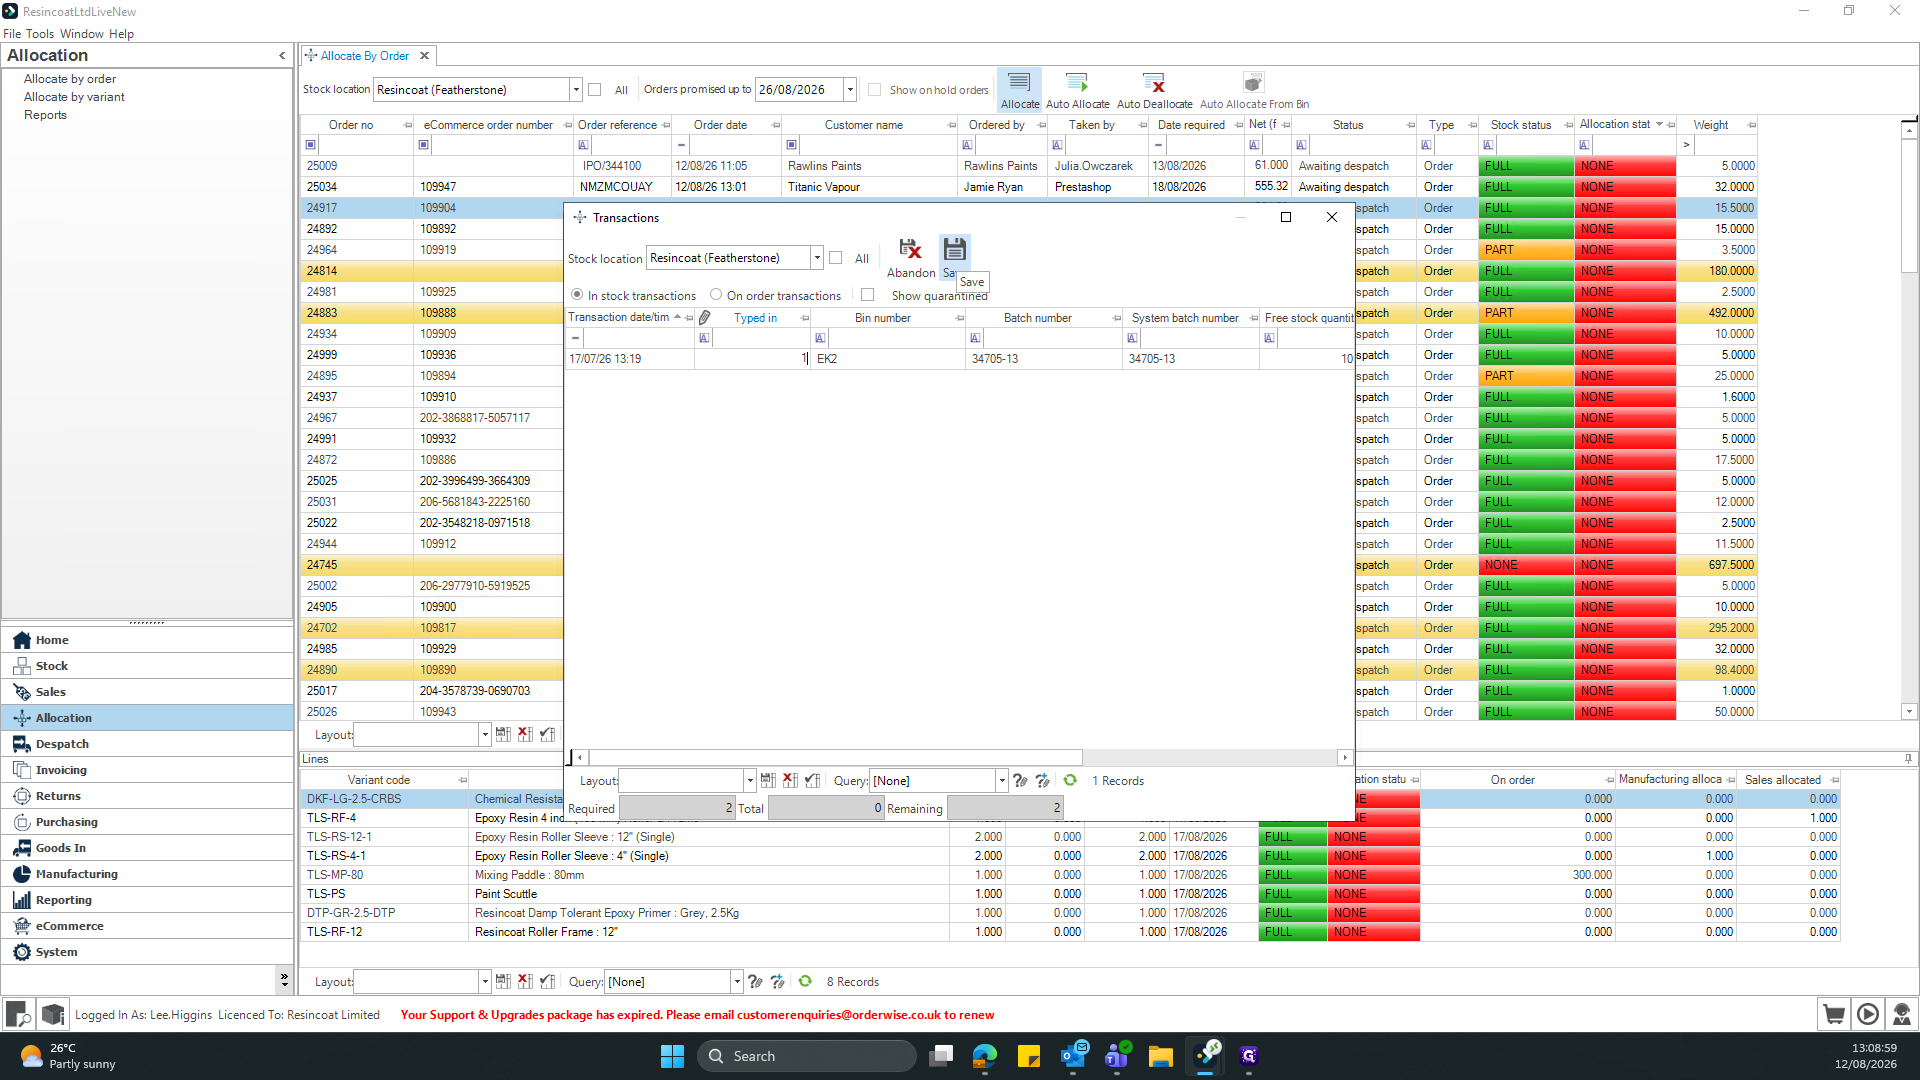
Task: Expand the sidebar module overflow chevron
Action: [x=284, y=979]
